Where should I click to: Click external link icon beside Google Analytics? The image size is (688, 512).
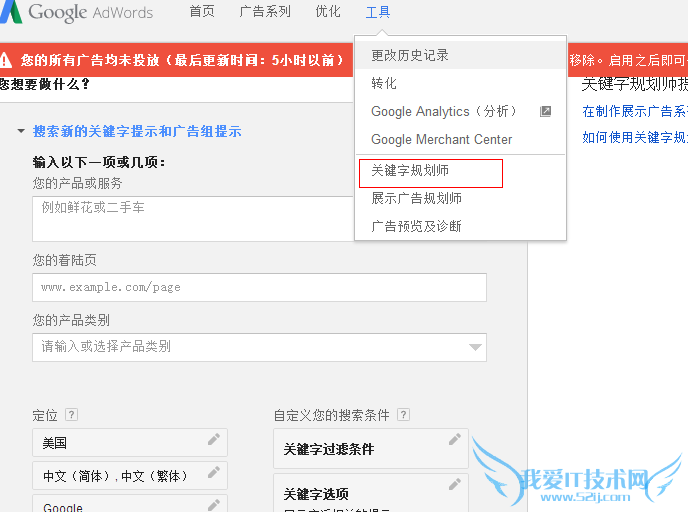click(x=545, y=111)
